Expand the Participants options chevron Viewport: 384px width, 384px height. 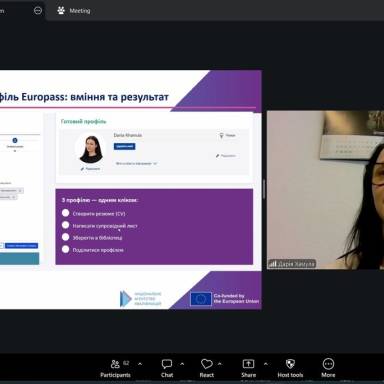[140, 364]
